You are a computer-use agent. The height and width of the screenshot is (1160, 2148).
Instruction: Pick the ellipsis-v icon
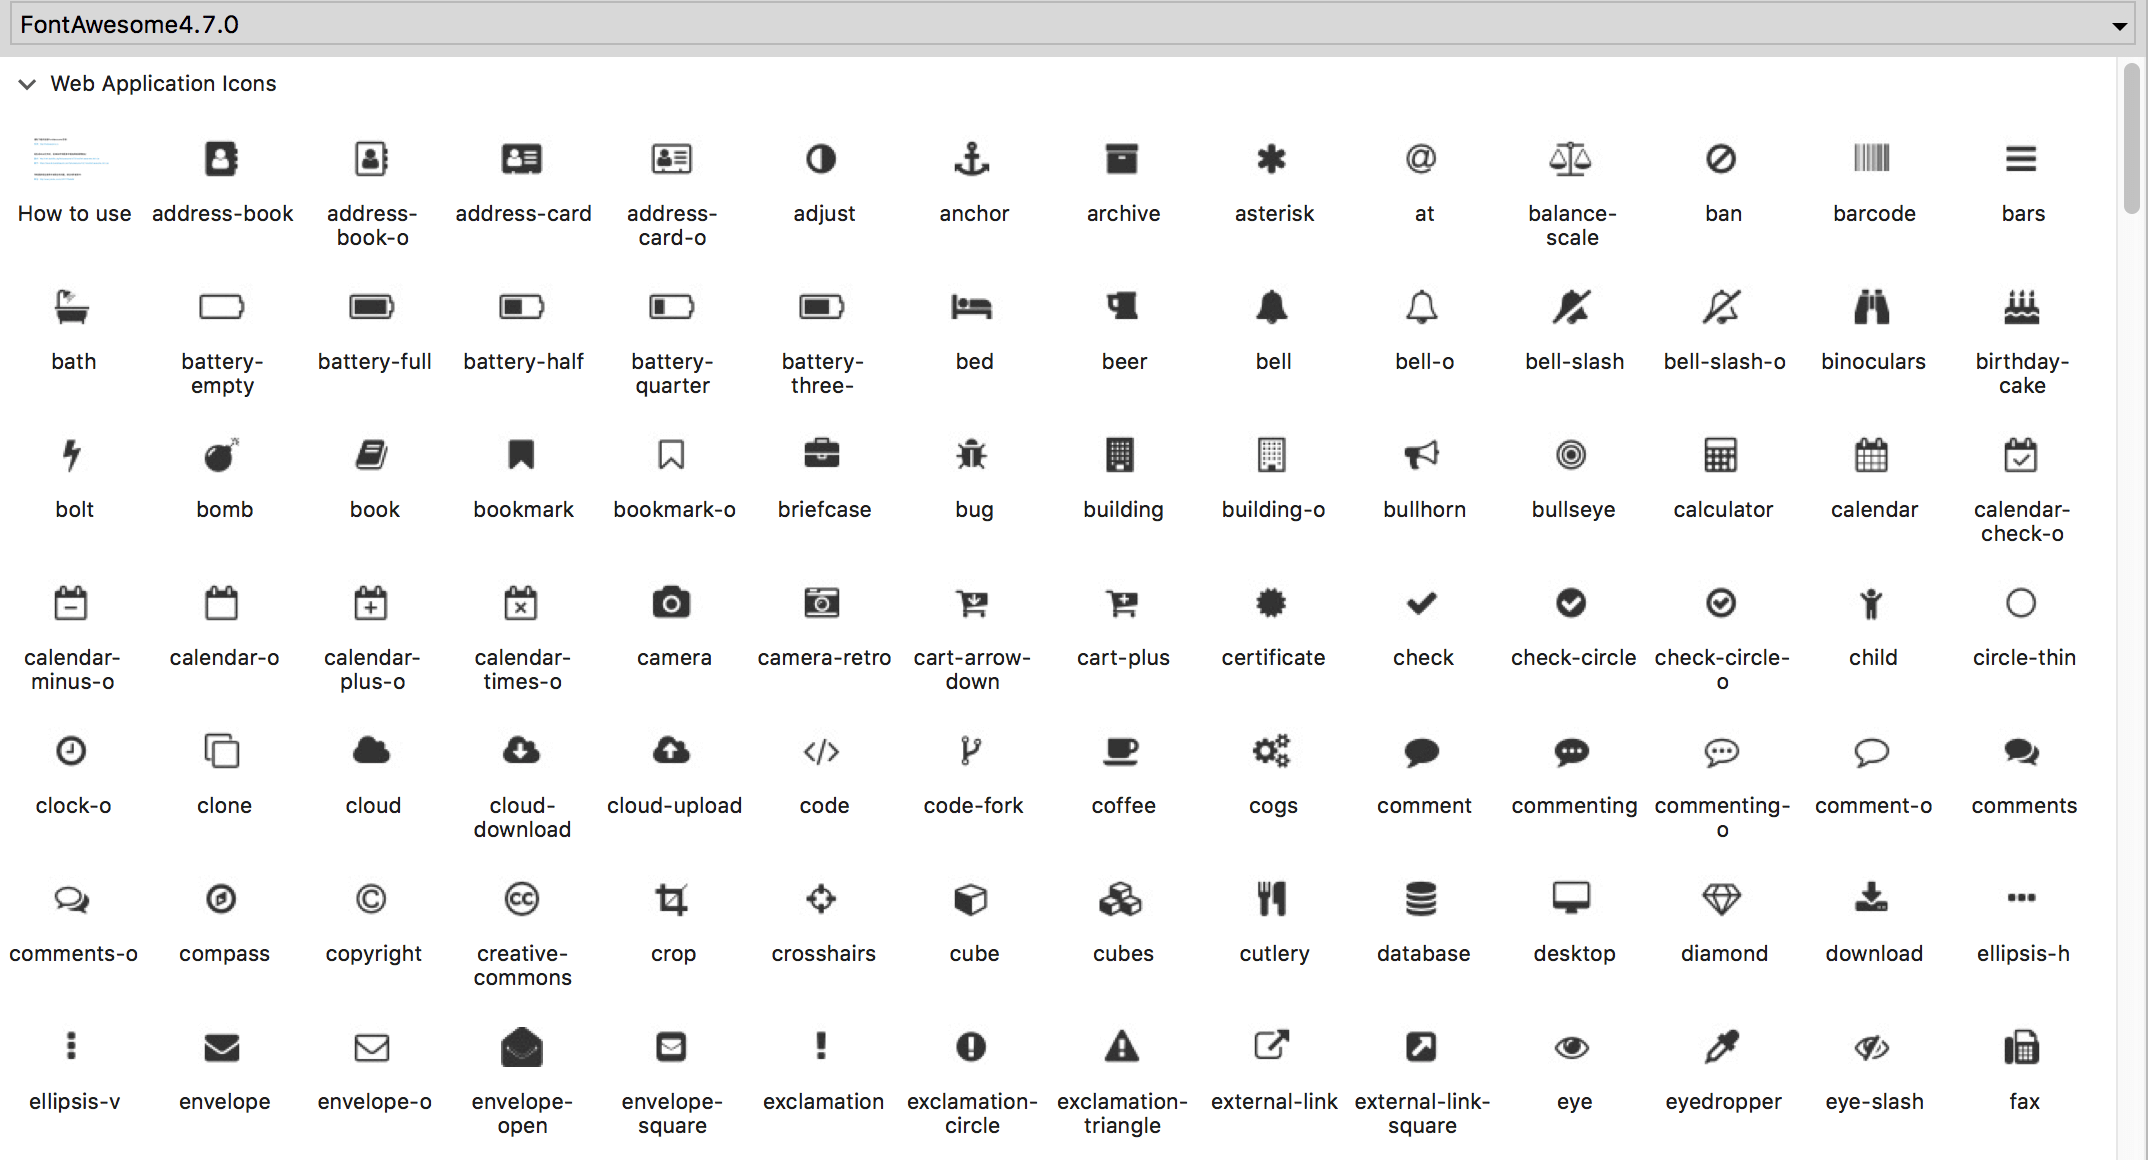click(x=71, y=1047)
